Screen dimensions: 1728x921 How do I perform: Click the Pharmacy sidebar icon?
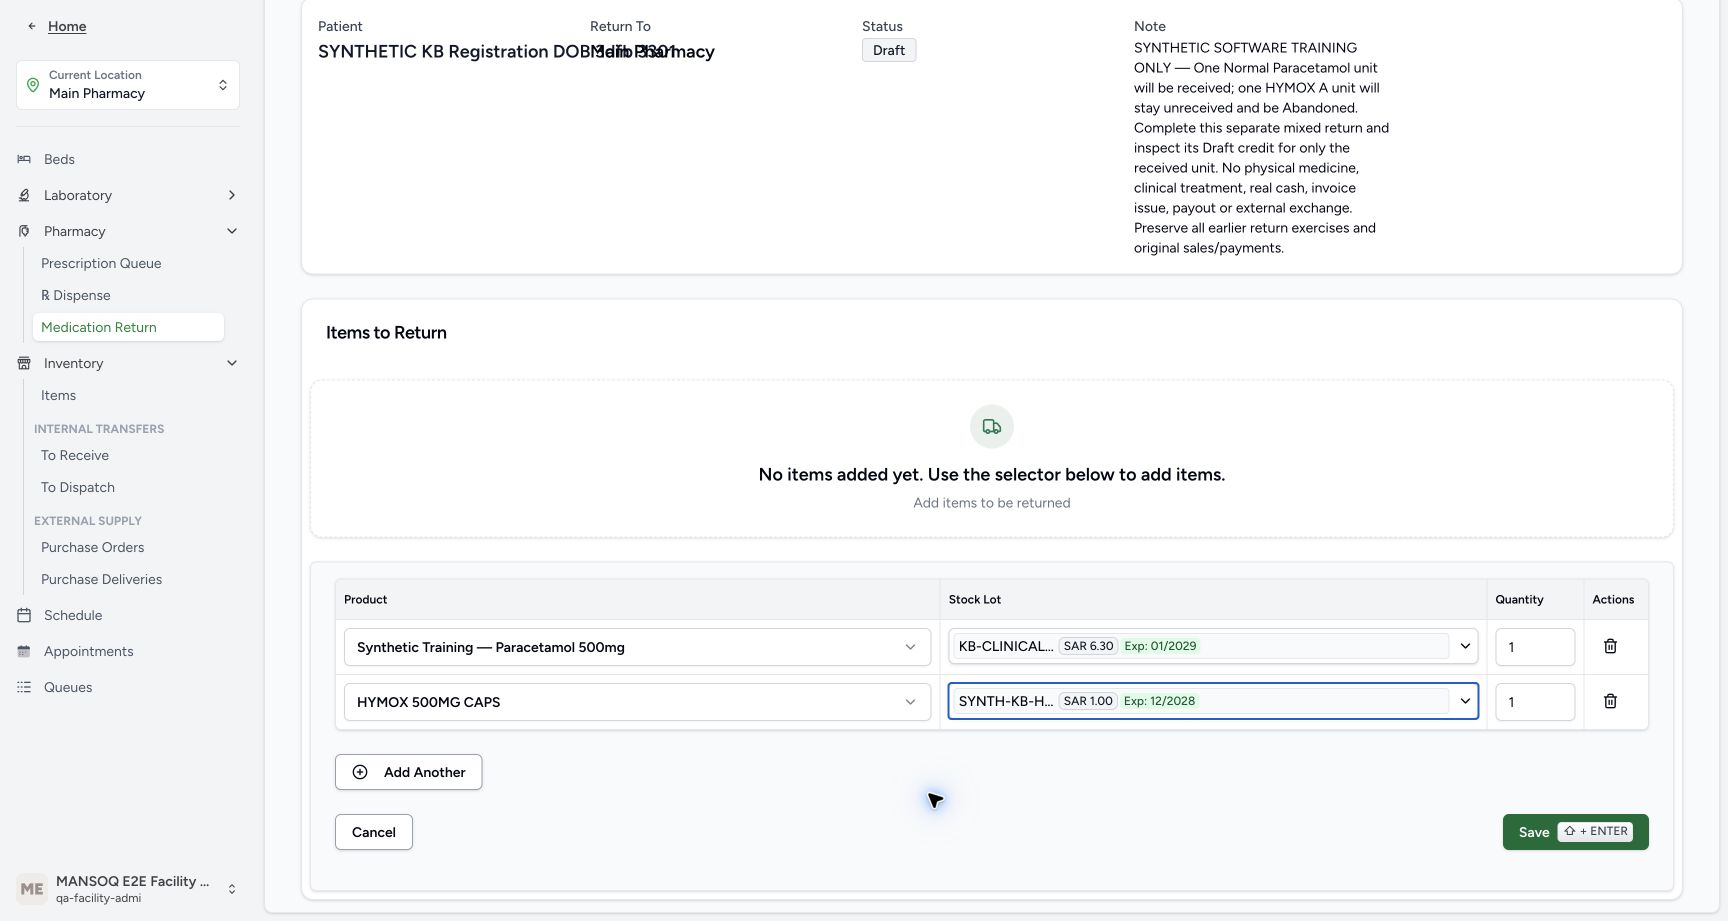coord(24,231)
